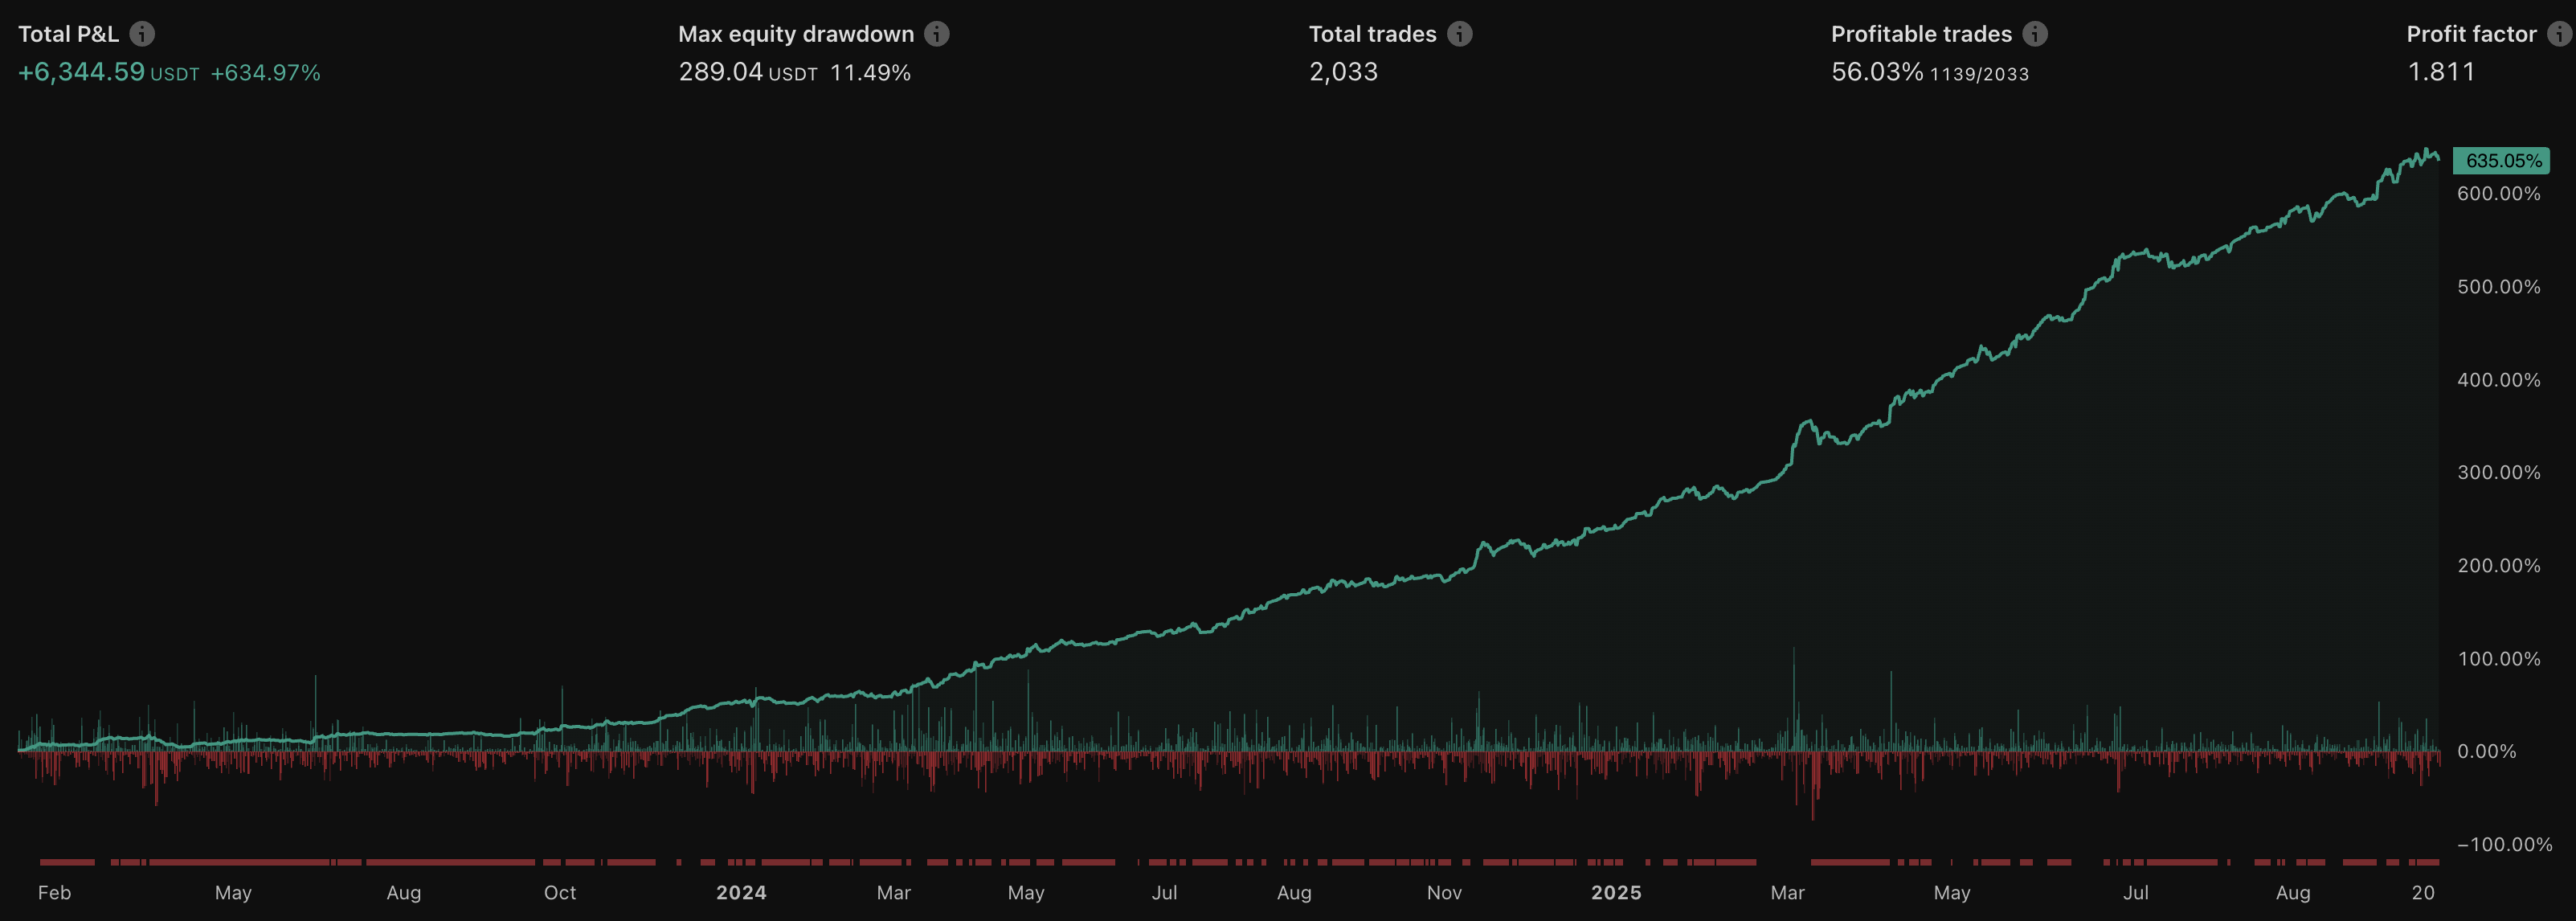This screenshot has width=2576, height=921.
Task: Click the info icon next to Total trades
Action: pos(1459,34)
